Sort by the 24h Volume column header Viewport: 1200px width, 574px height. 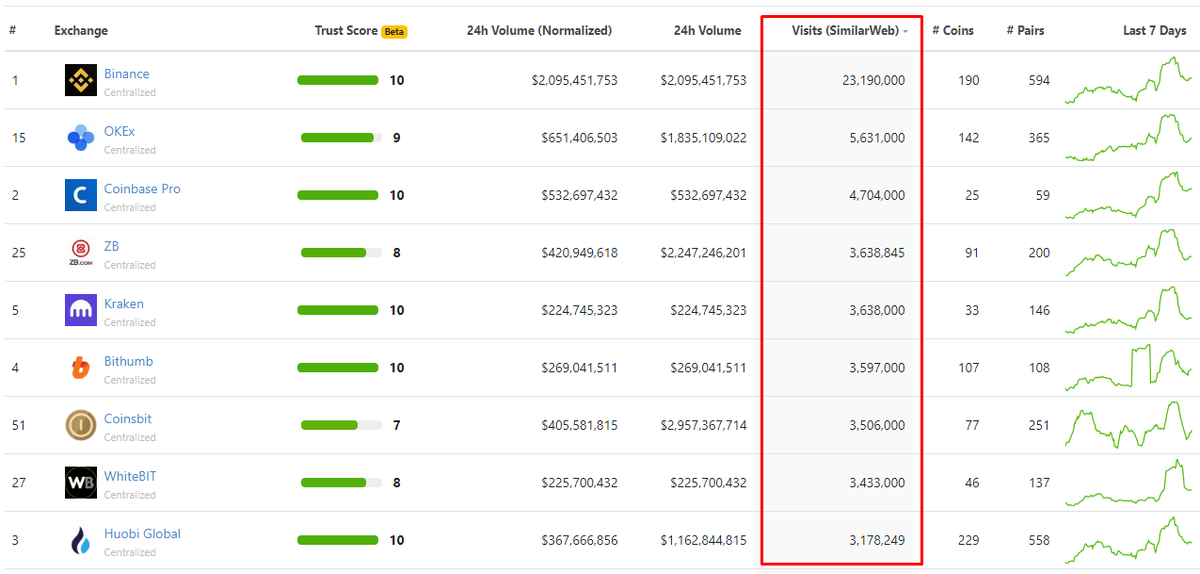click(707, 31)
